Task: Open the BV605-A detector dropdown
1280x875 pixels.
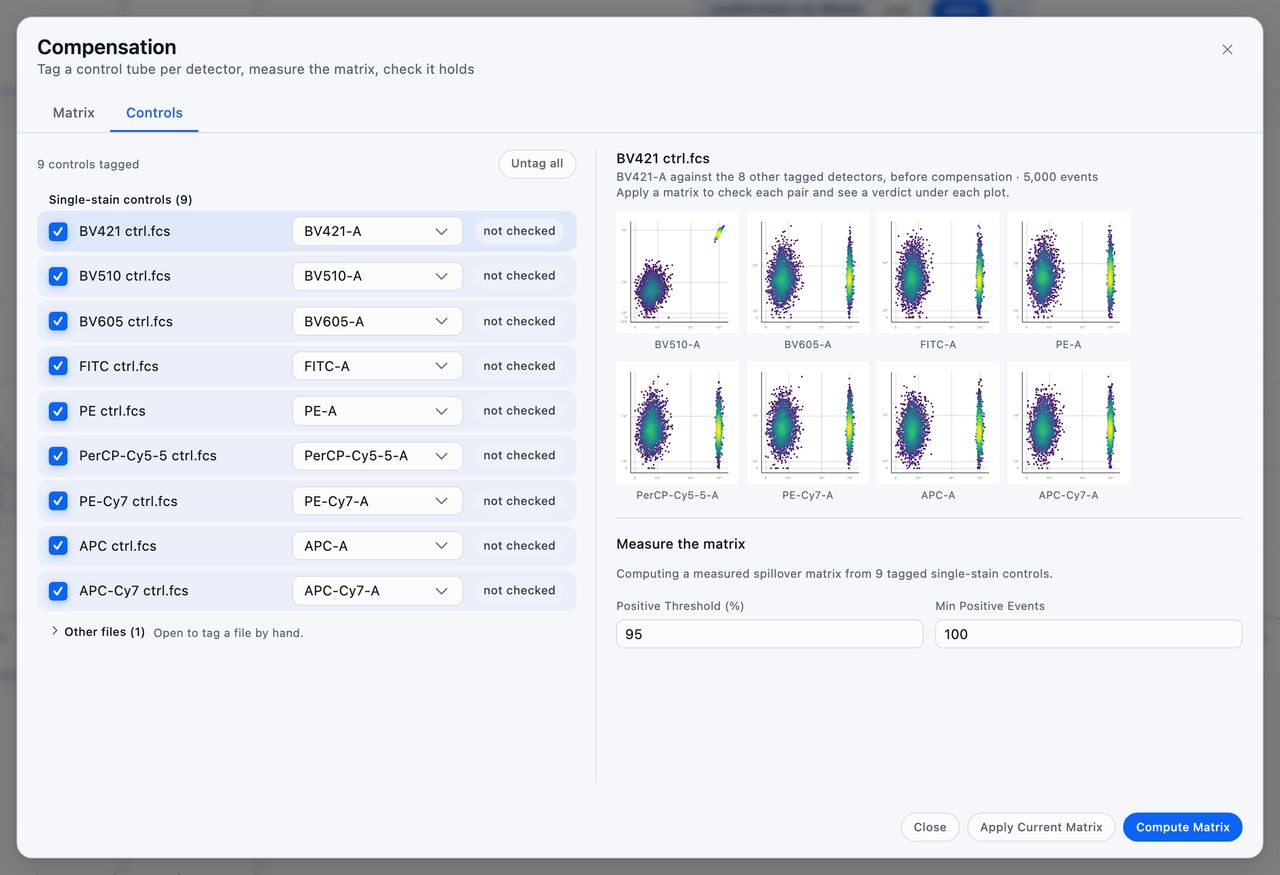Action: point(377,321)
